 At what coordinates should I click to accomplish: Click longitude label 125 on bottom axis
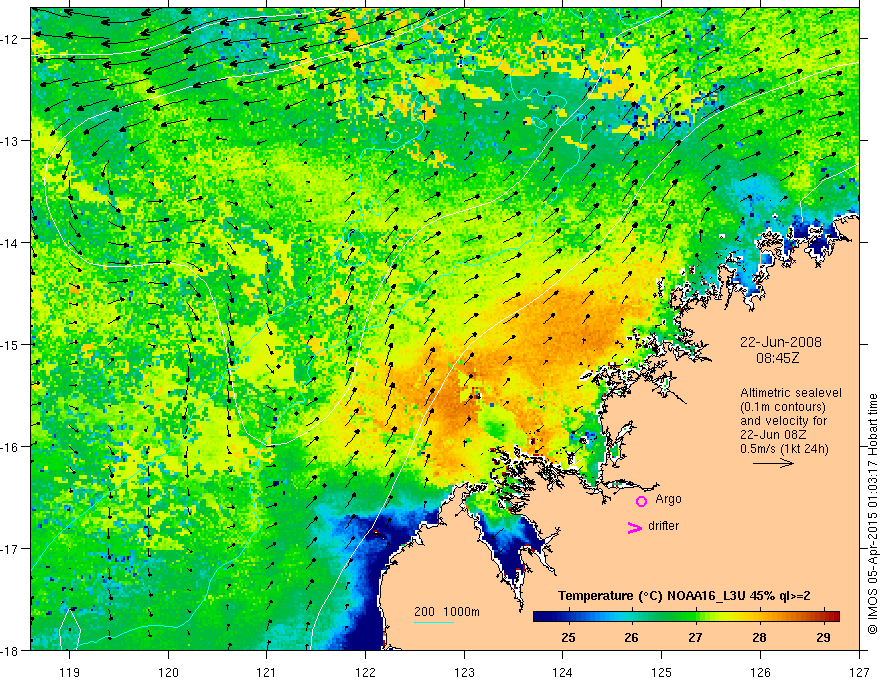tap(662, 672)
